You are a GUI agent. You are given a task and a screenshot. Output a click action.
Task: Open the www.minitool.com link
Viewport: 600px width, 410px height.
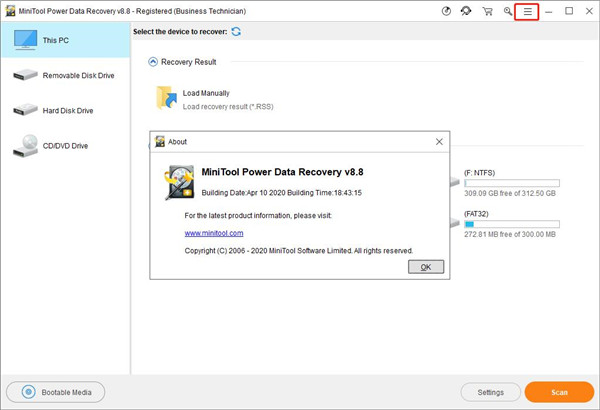coord(214,233)
